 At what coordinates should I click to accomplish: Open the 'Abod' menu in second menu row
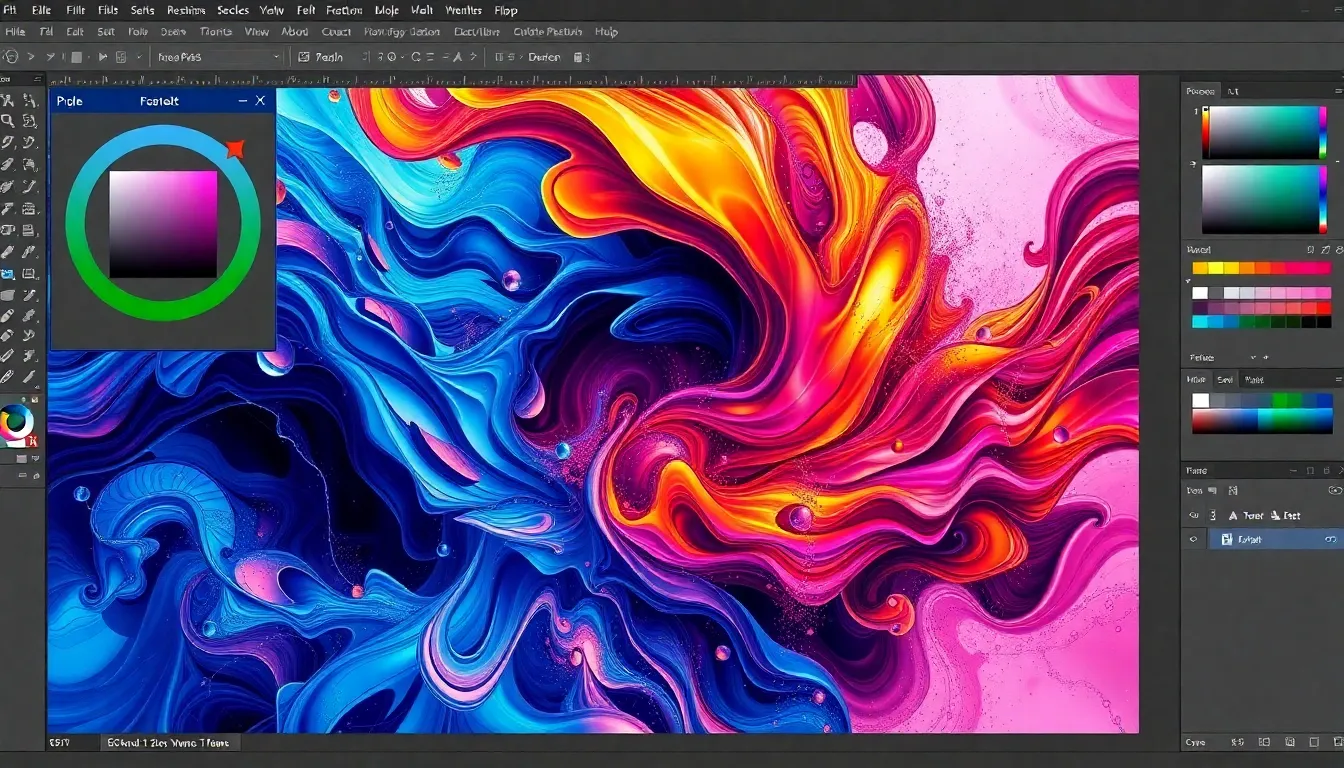pyautogui.click(x=295, y=32)
